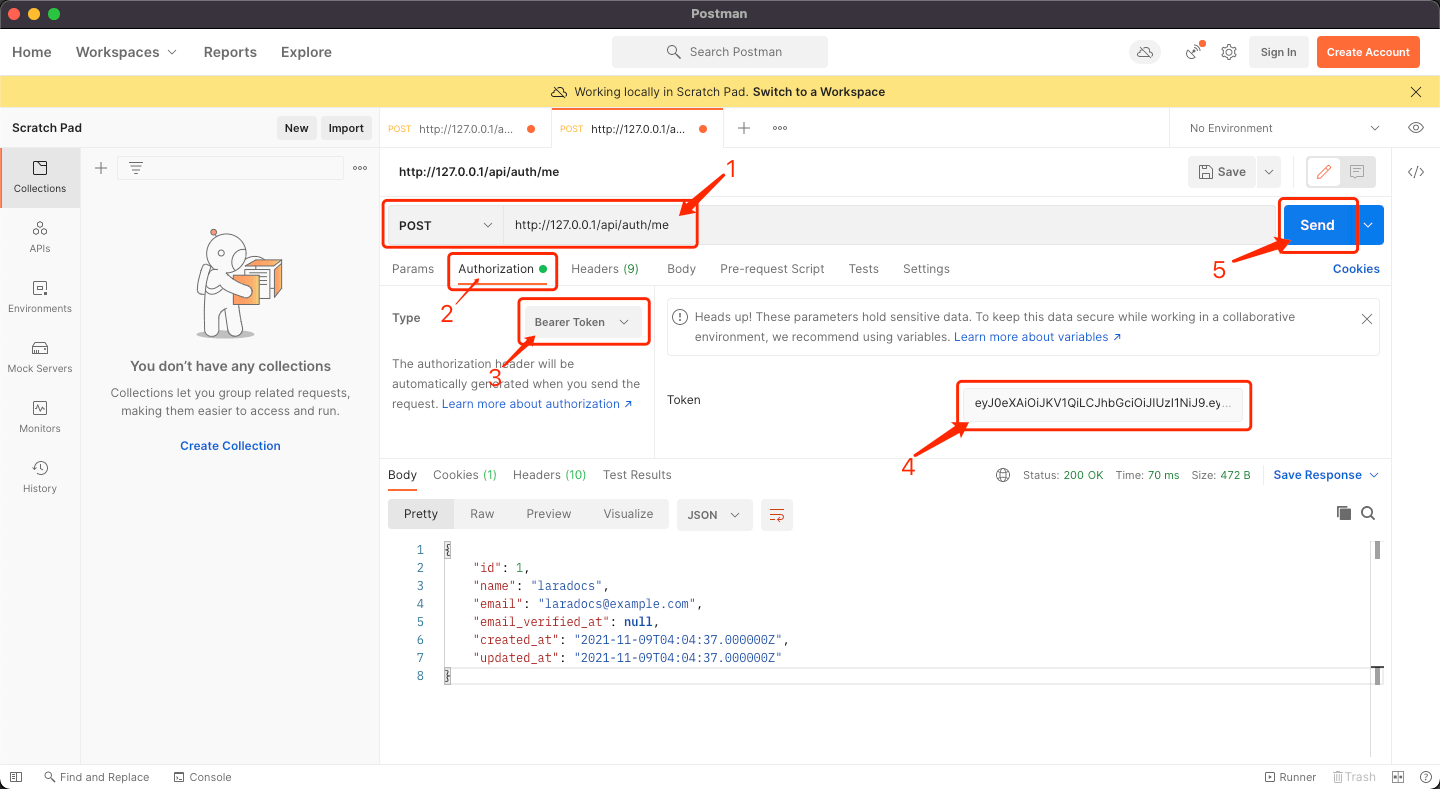The height and width of the screenshot is (789, 1440).
Task: Open the No Environment selector
Action: click(x=1284, y=128)
